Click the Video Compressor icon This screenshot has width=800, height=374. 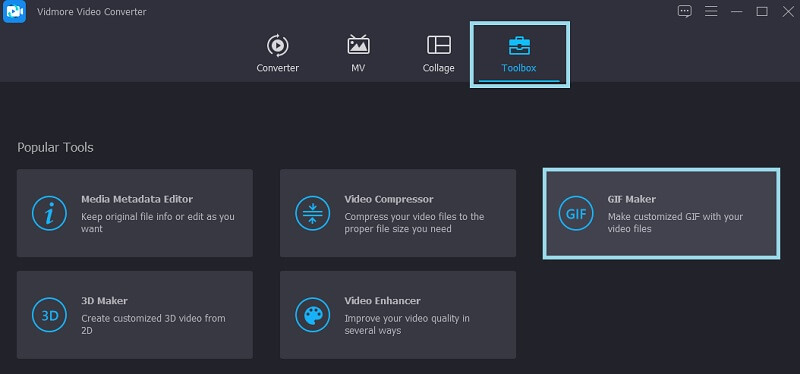click(313, 213)
